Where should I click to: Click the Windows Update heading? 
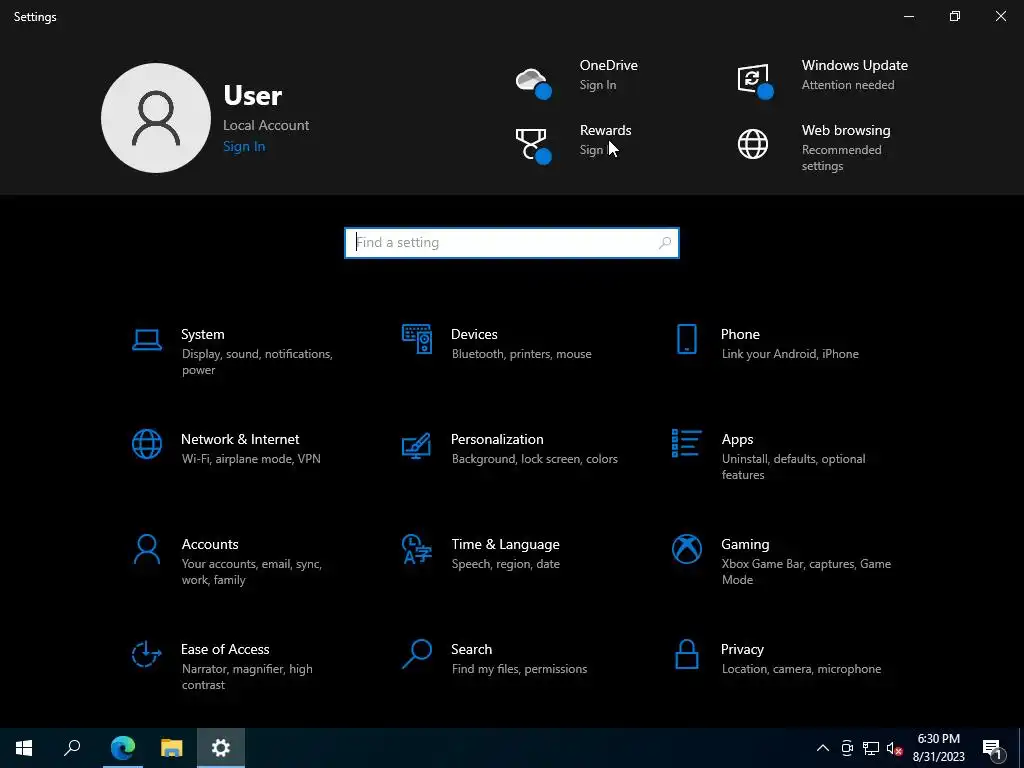tap(855, 65)
